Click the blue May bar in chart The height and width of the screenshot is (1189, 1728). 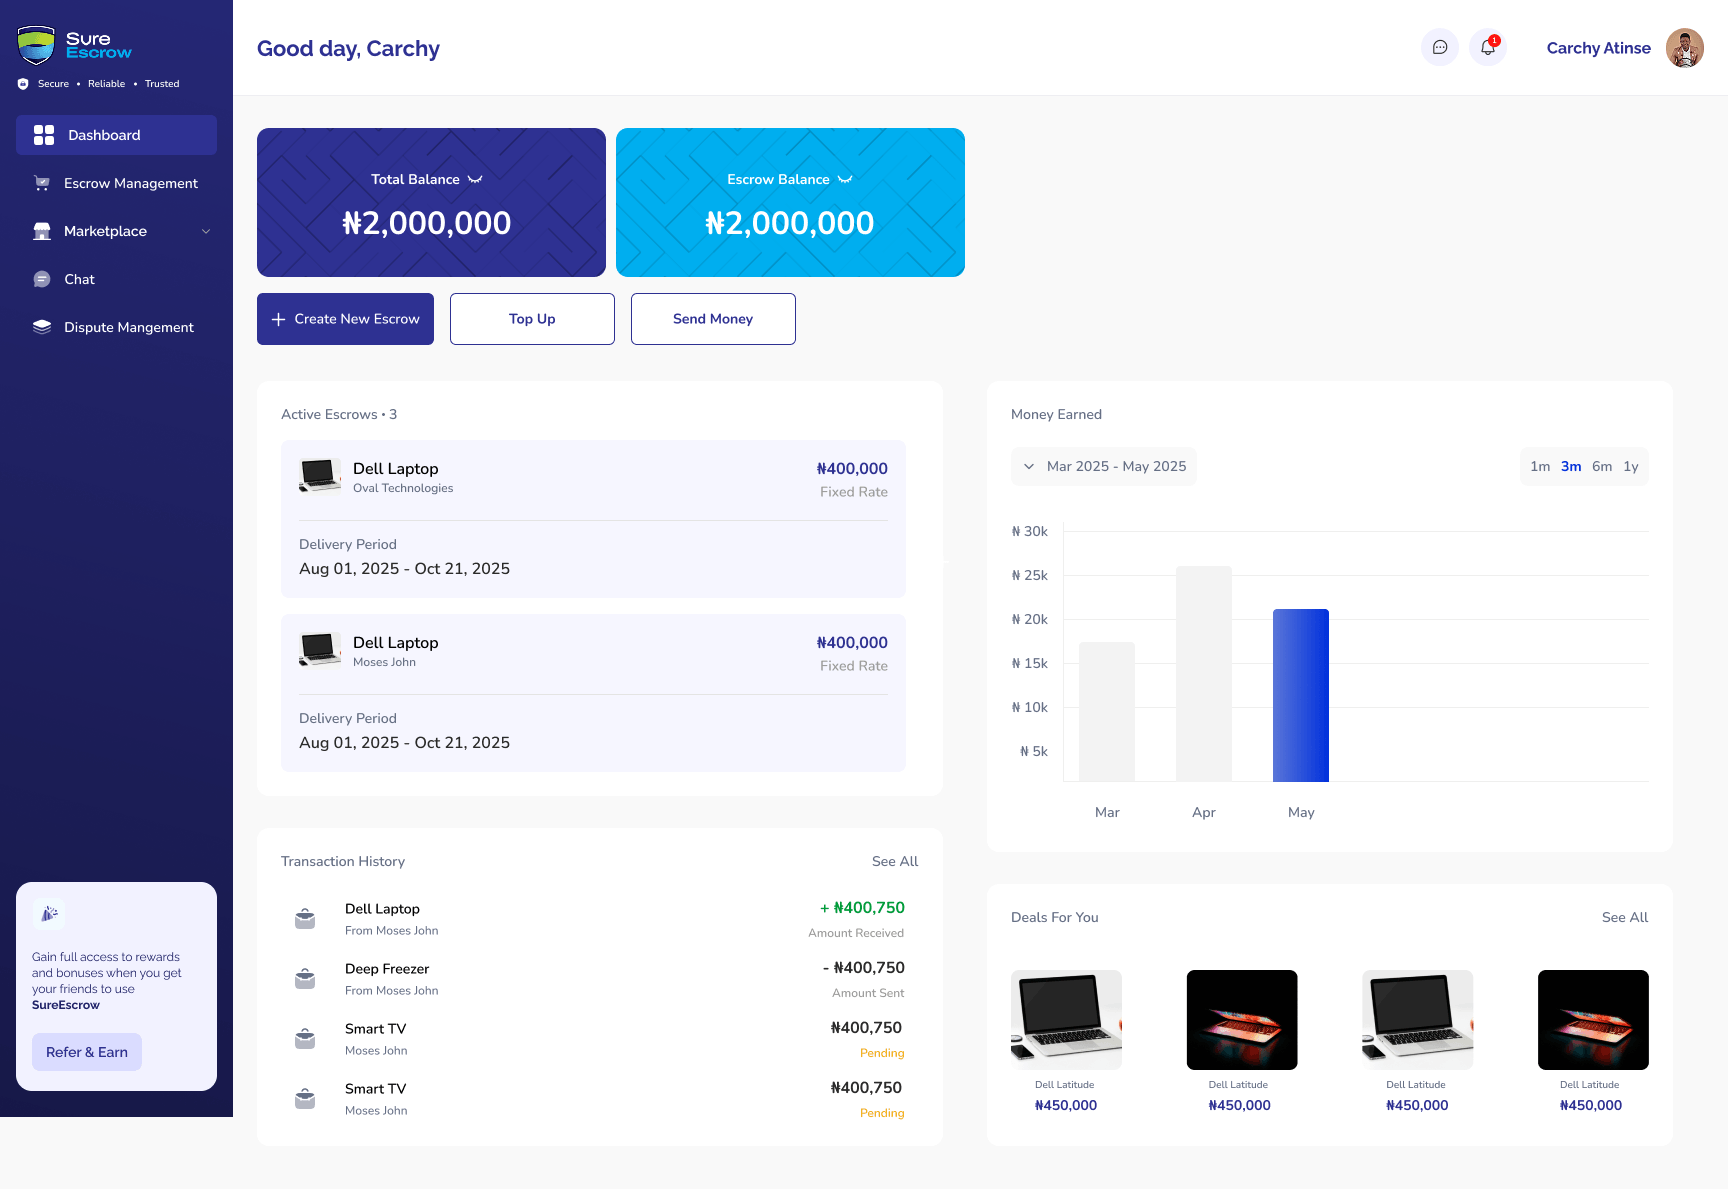[1301, 695]
